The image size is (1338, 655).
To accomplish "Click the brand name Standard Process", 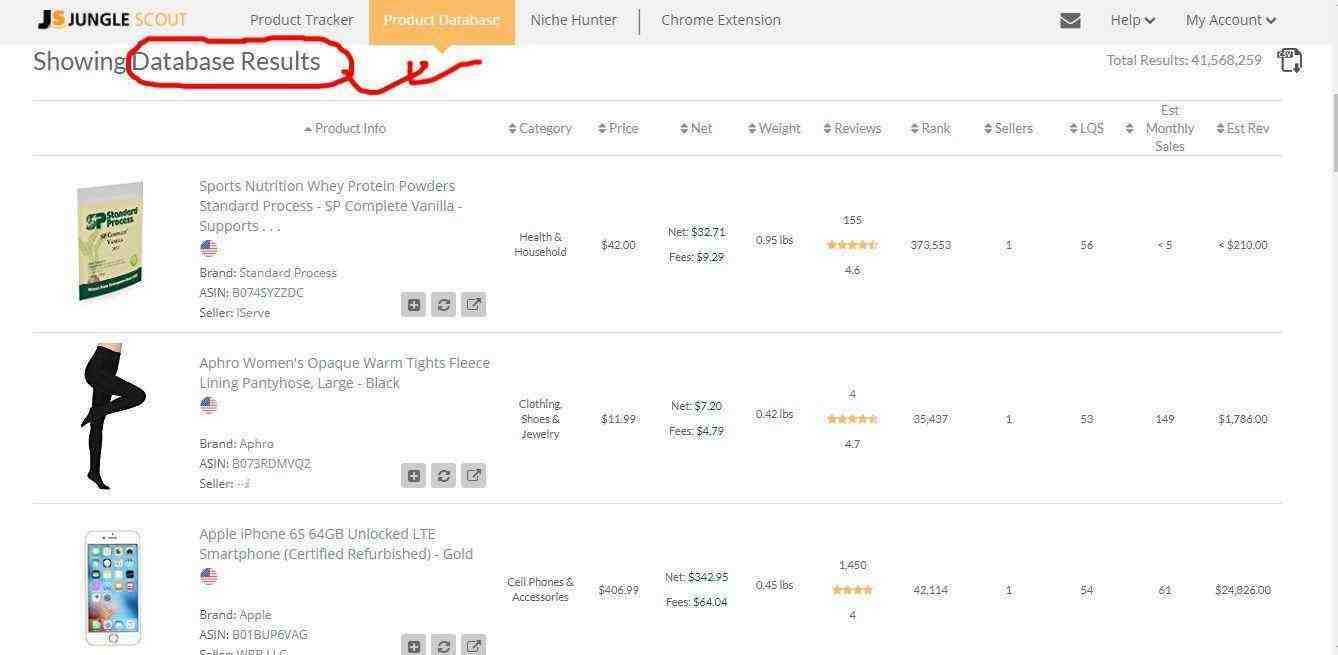I will [288, 273].
